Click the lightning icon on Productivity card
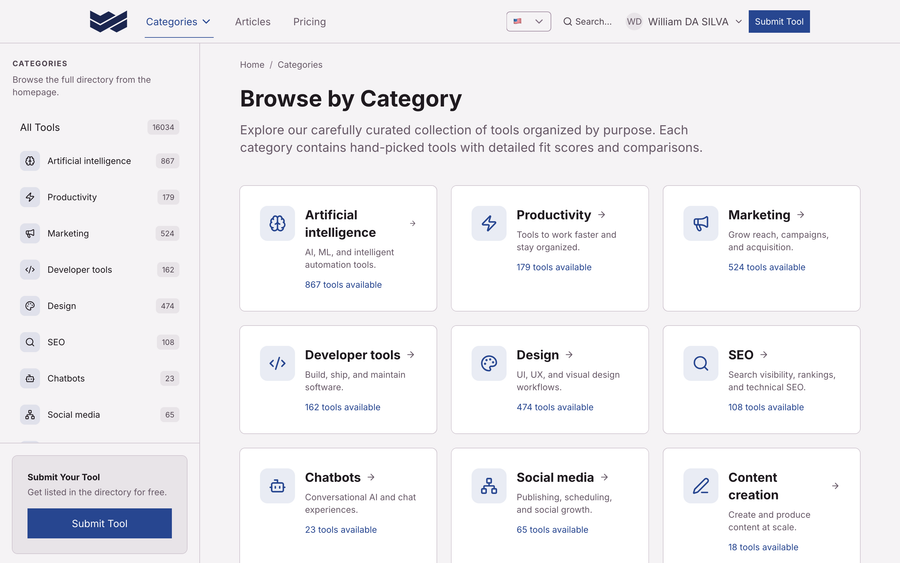The height and width of the screenshot is (563, 900). pos(489,223)
